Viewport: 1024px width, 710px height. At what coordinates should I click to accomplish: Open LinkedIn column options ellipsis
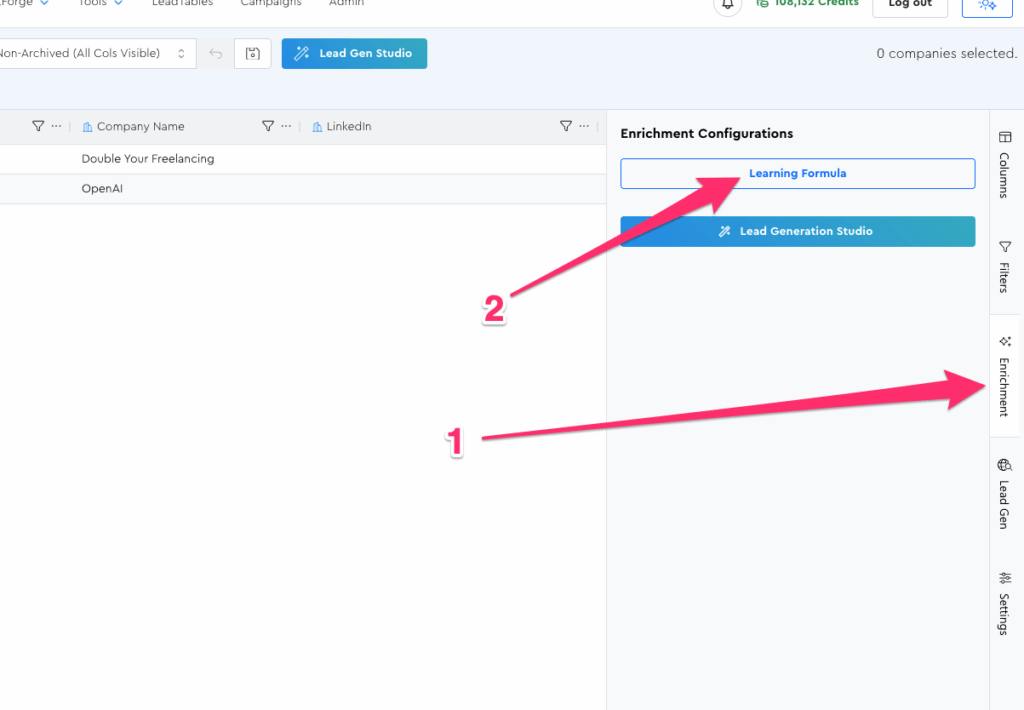coord(584,126)
